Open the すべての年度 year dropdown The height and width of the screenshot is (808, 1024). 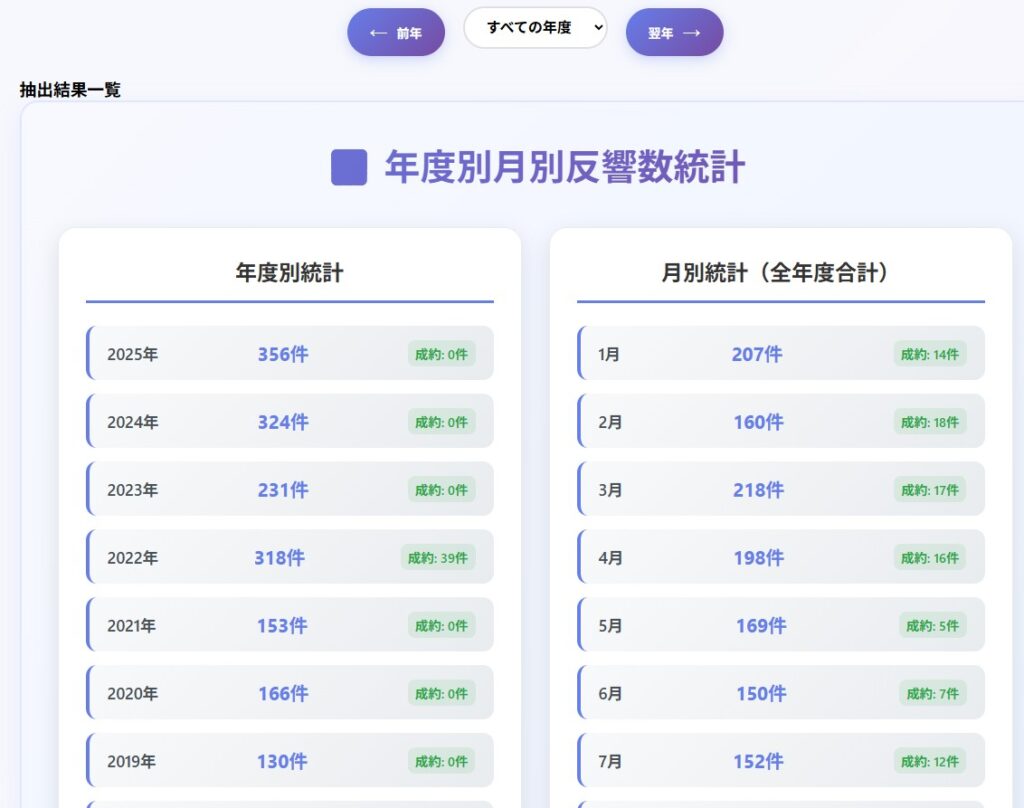[x=535, y=28]
